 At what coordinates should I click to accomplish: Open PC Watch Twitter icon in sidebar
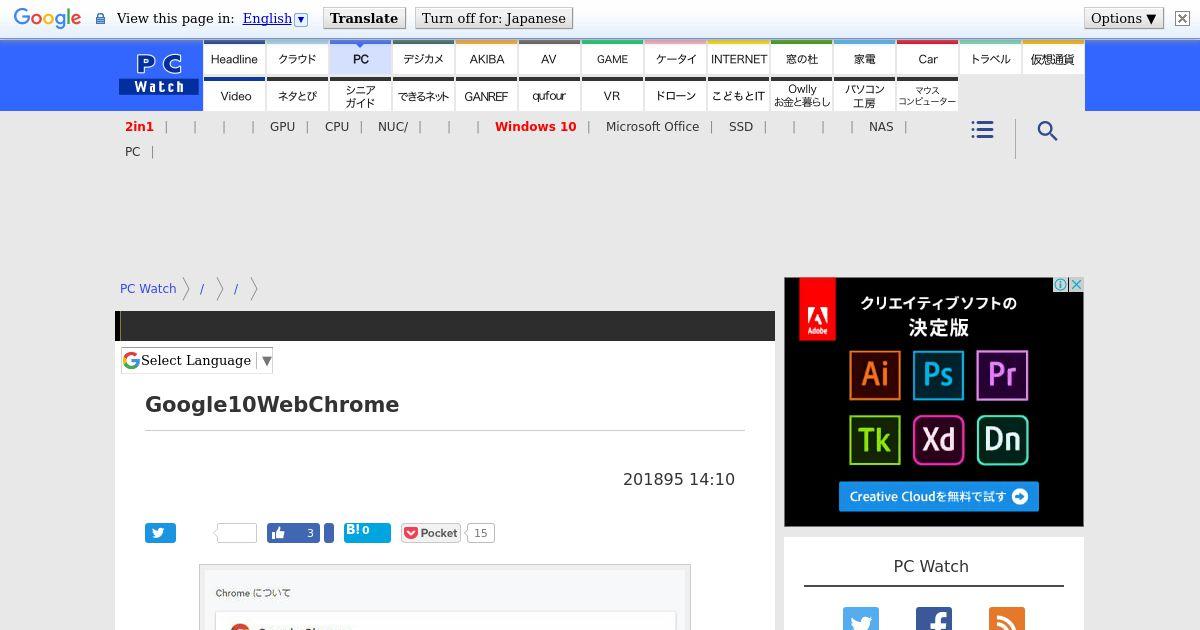pyautogui.click(x=860, y=619)
